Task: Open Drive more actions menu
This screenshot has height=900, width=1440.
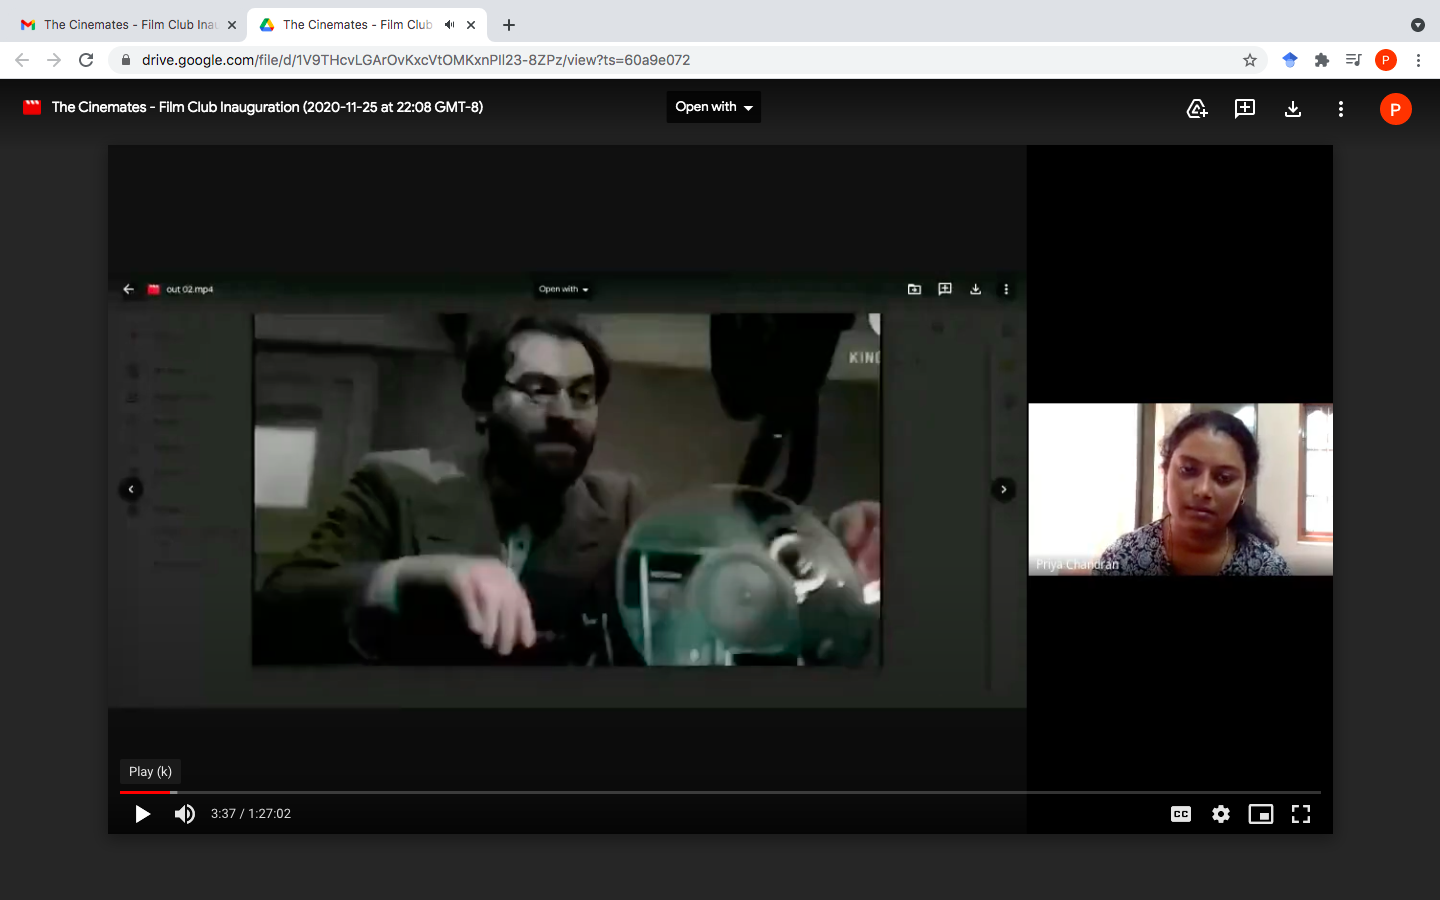Action: (1341, 109)
